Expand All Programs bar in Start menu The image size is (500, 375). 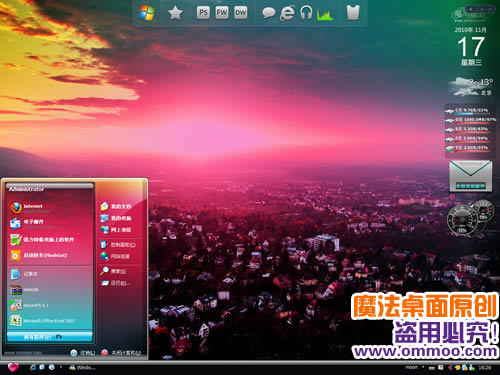tap(49, 337)
